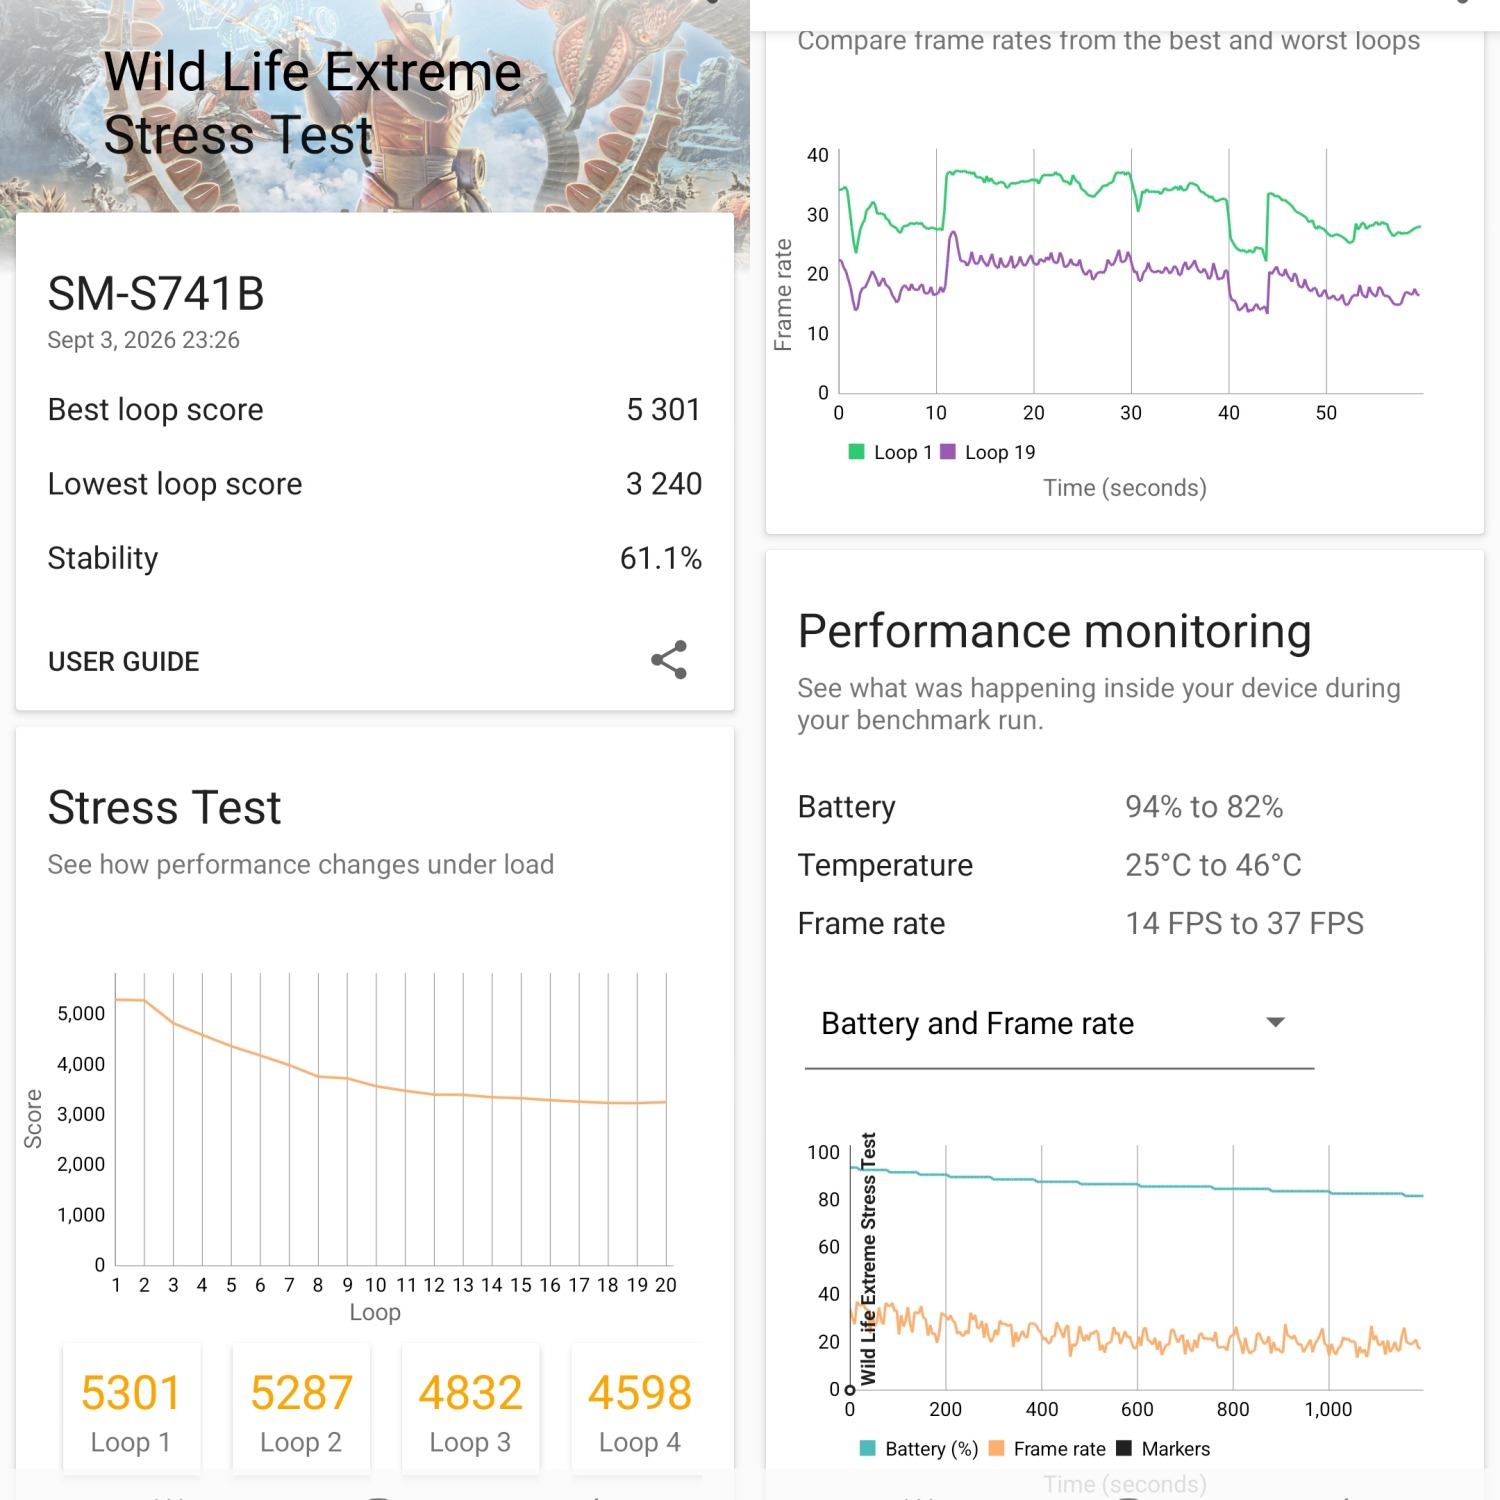
Task: Click the Markers legend label
Action: pos(1176,1449)
